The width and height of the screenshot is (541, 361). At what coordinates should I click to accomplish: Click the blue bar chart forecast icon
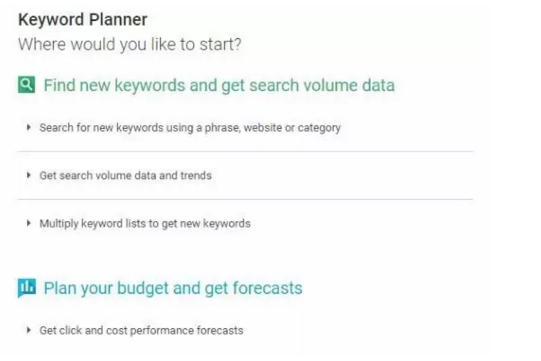coord(27,288)
